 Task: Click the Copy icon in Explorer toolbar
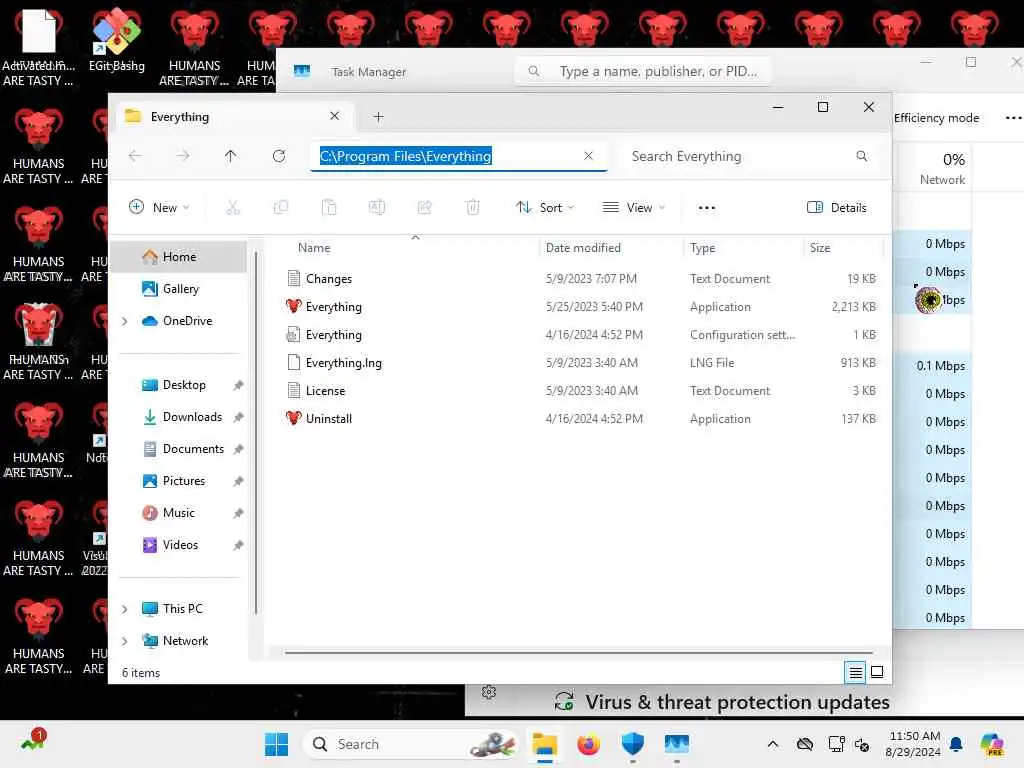[x=281, y=208]
